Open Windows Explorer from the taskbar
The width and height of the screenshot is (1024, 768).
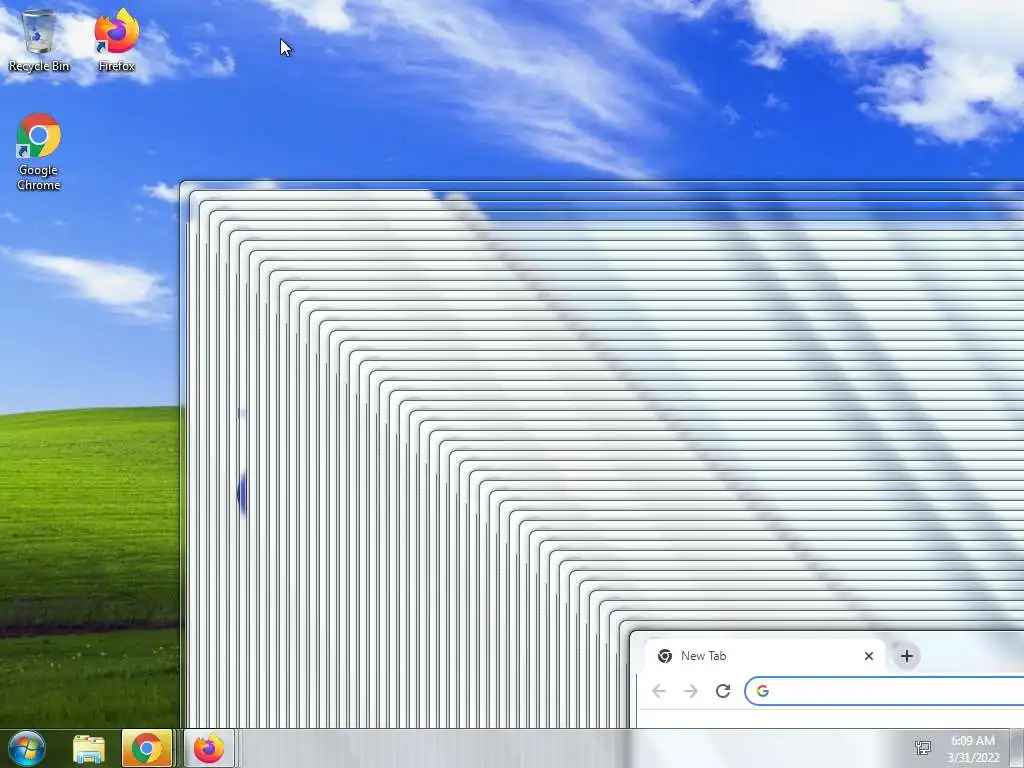click(89, 749)
